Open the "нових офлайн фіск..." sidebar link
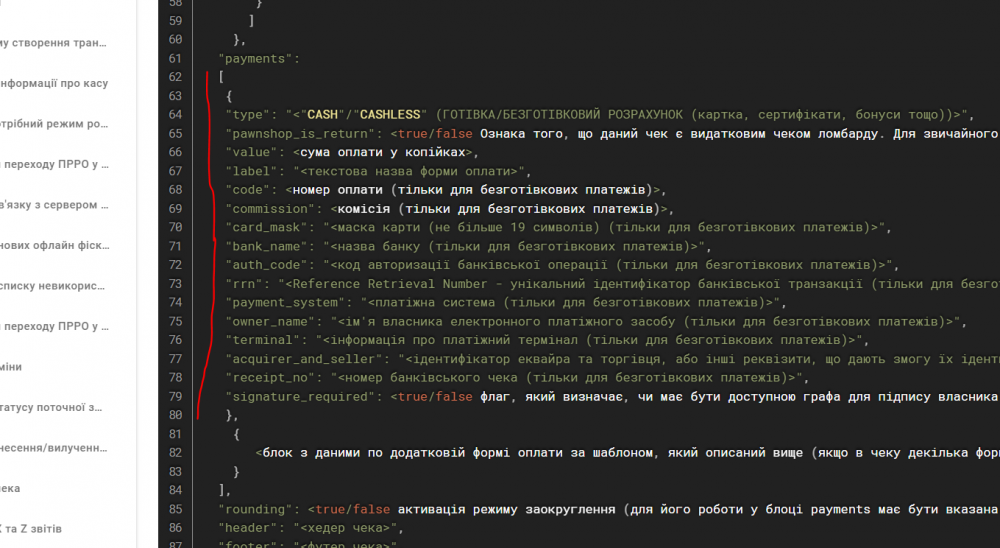Image resolution: width=1000 pixels, height=548 pixels. (x=54, y=245)
